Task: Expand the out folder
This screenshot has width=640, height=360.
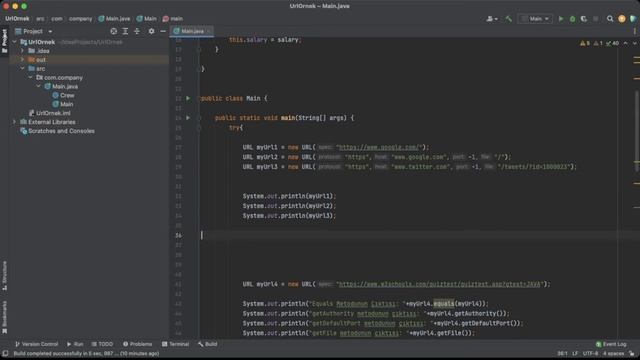Action: coord(22,60)
